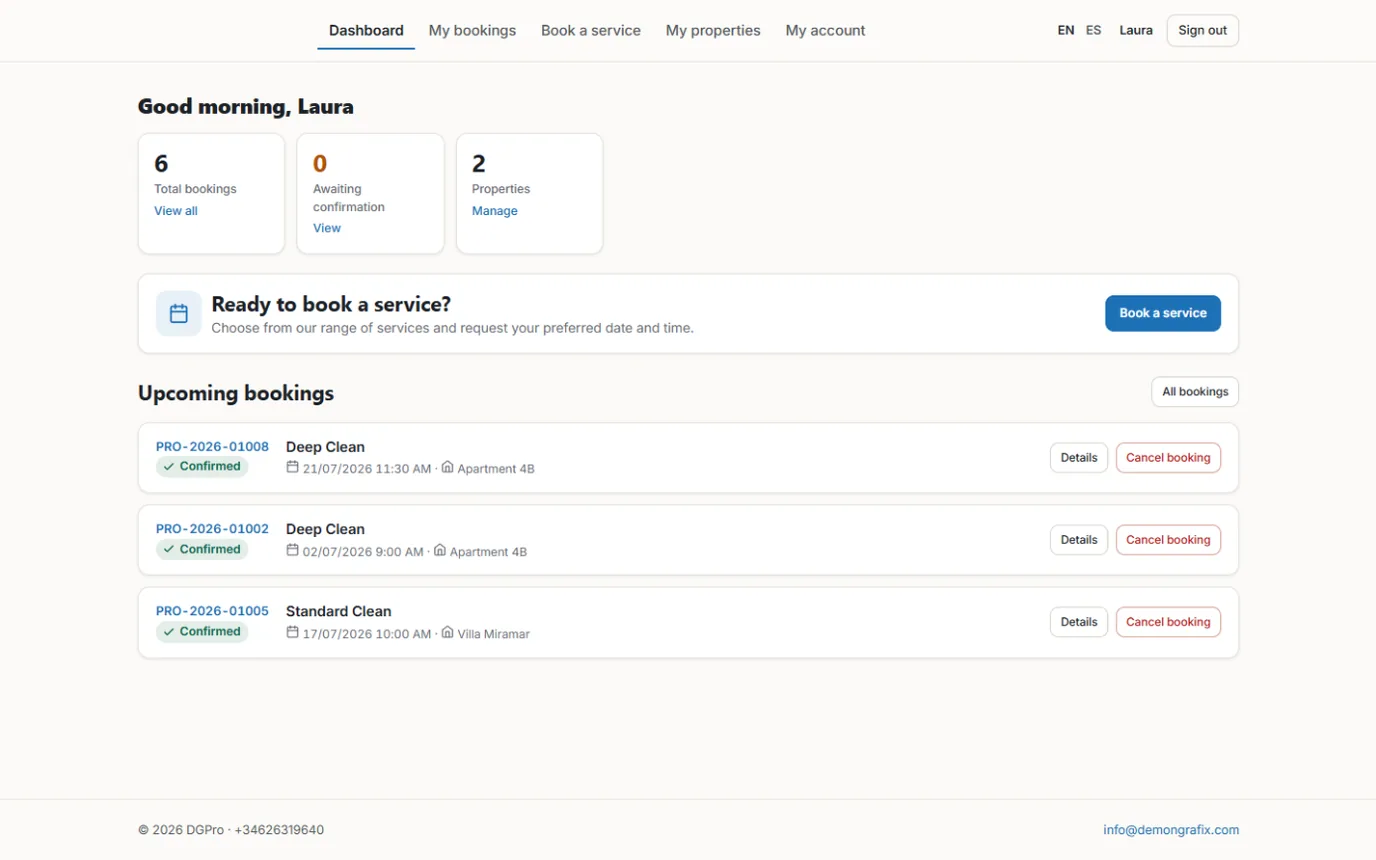Screen dimensions: 1376x860
Task: Click footer text © 2026 DGPro · +34626319640
Action: [231, 830]
